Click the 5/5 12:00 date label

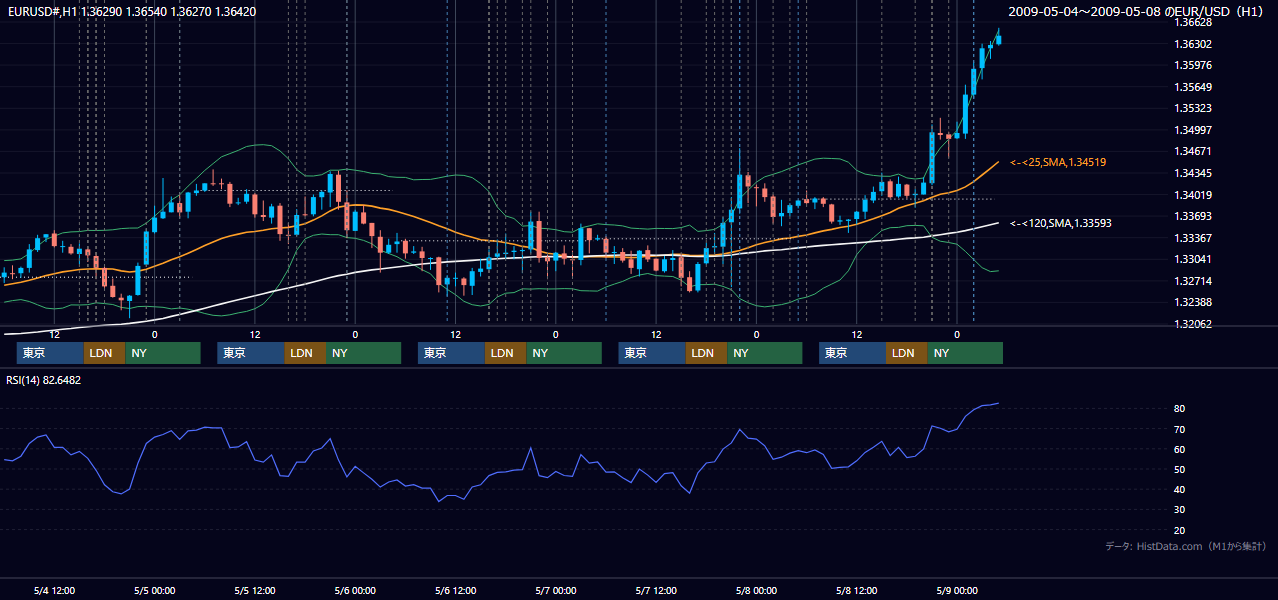point(254,590)
